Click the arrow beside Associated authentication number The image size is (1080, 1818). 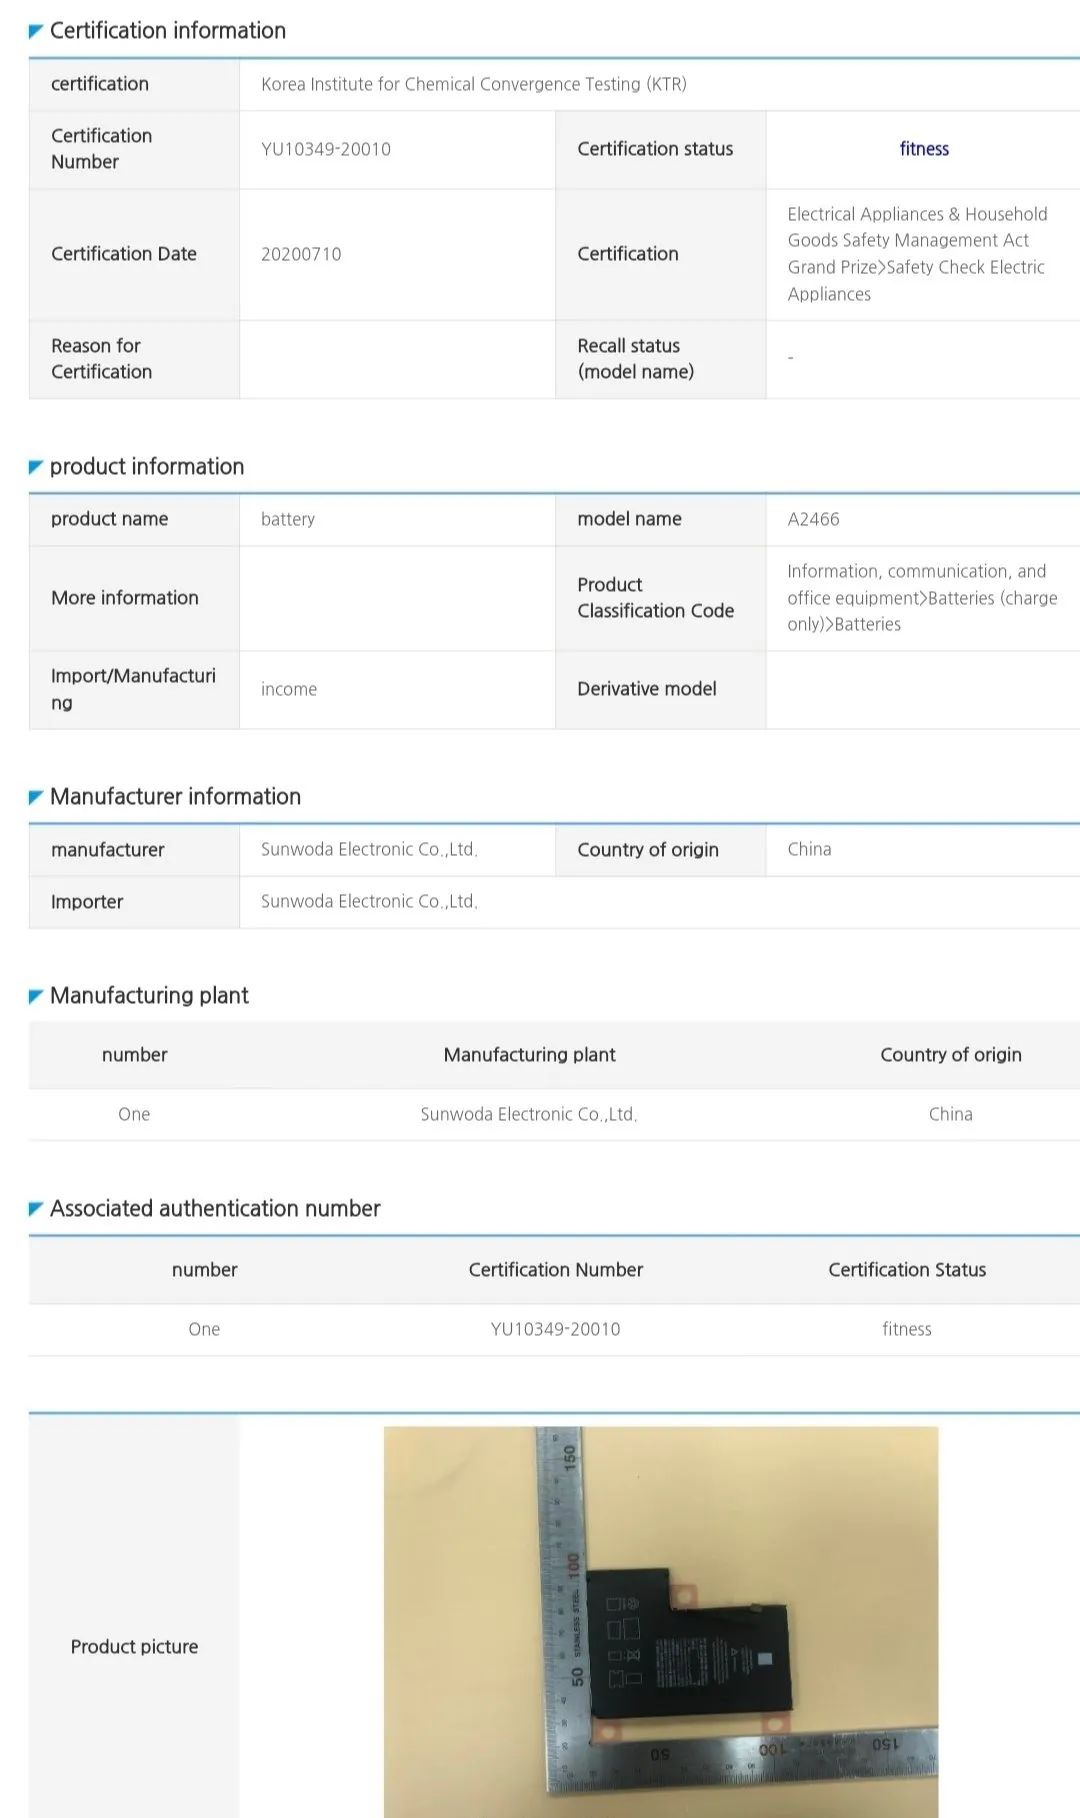36,1209
